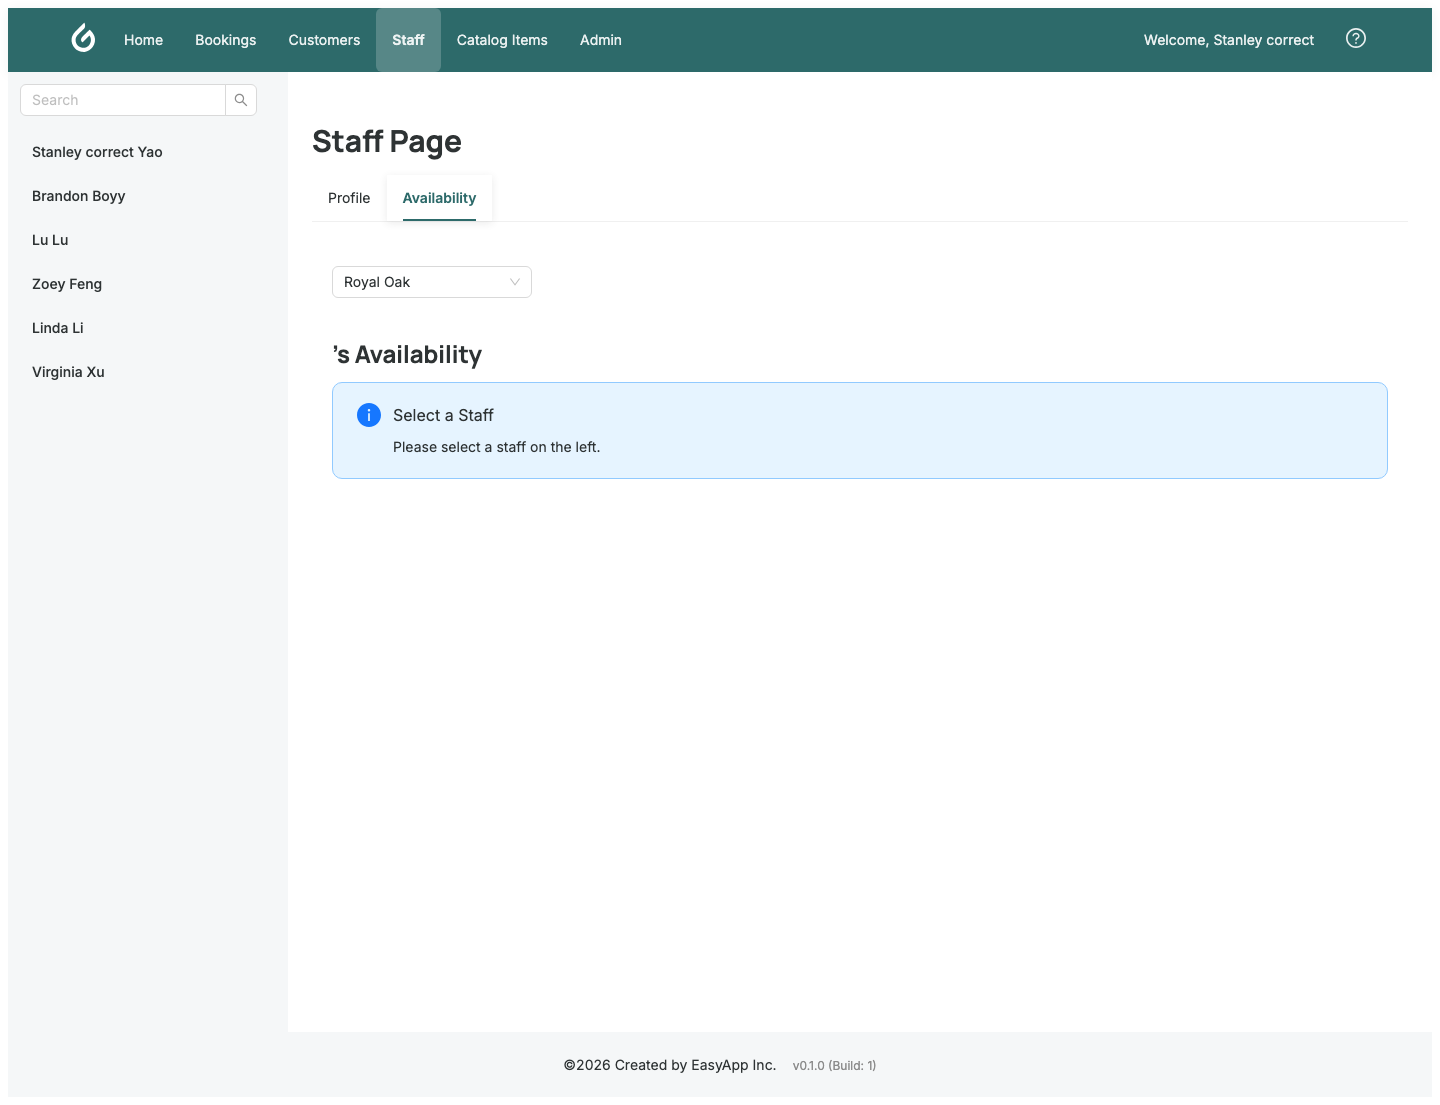The width and height of the screenshot is (1440, 1105).
Task: Select staff Zoey Feng
Action: [x=67, y=284]
